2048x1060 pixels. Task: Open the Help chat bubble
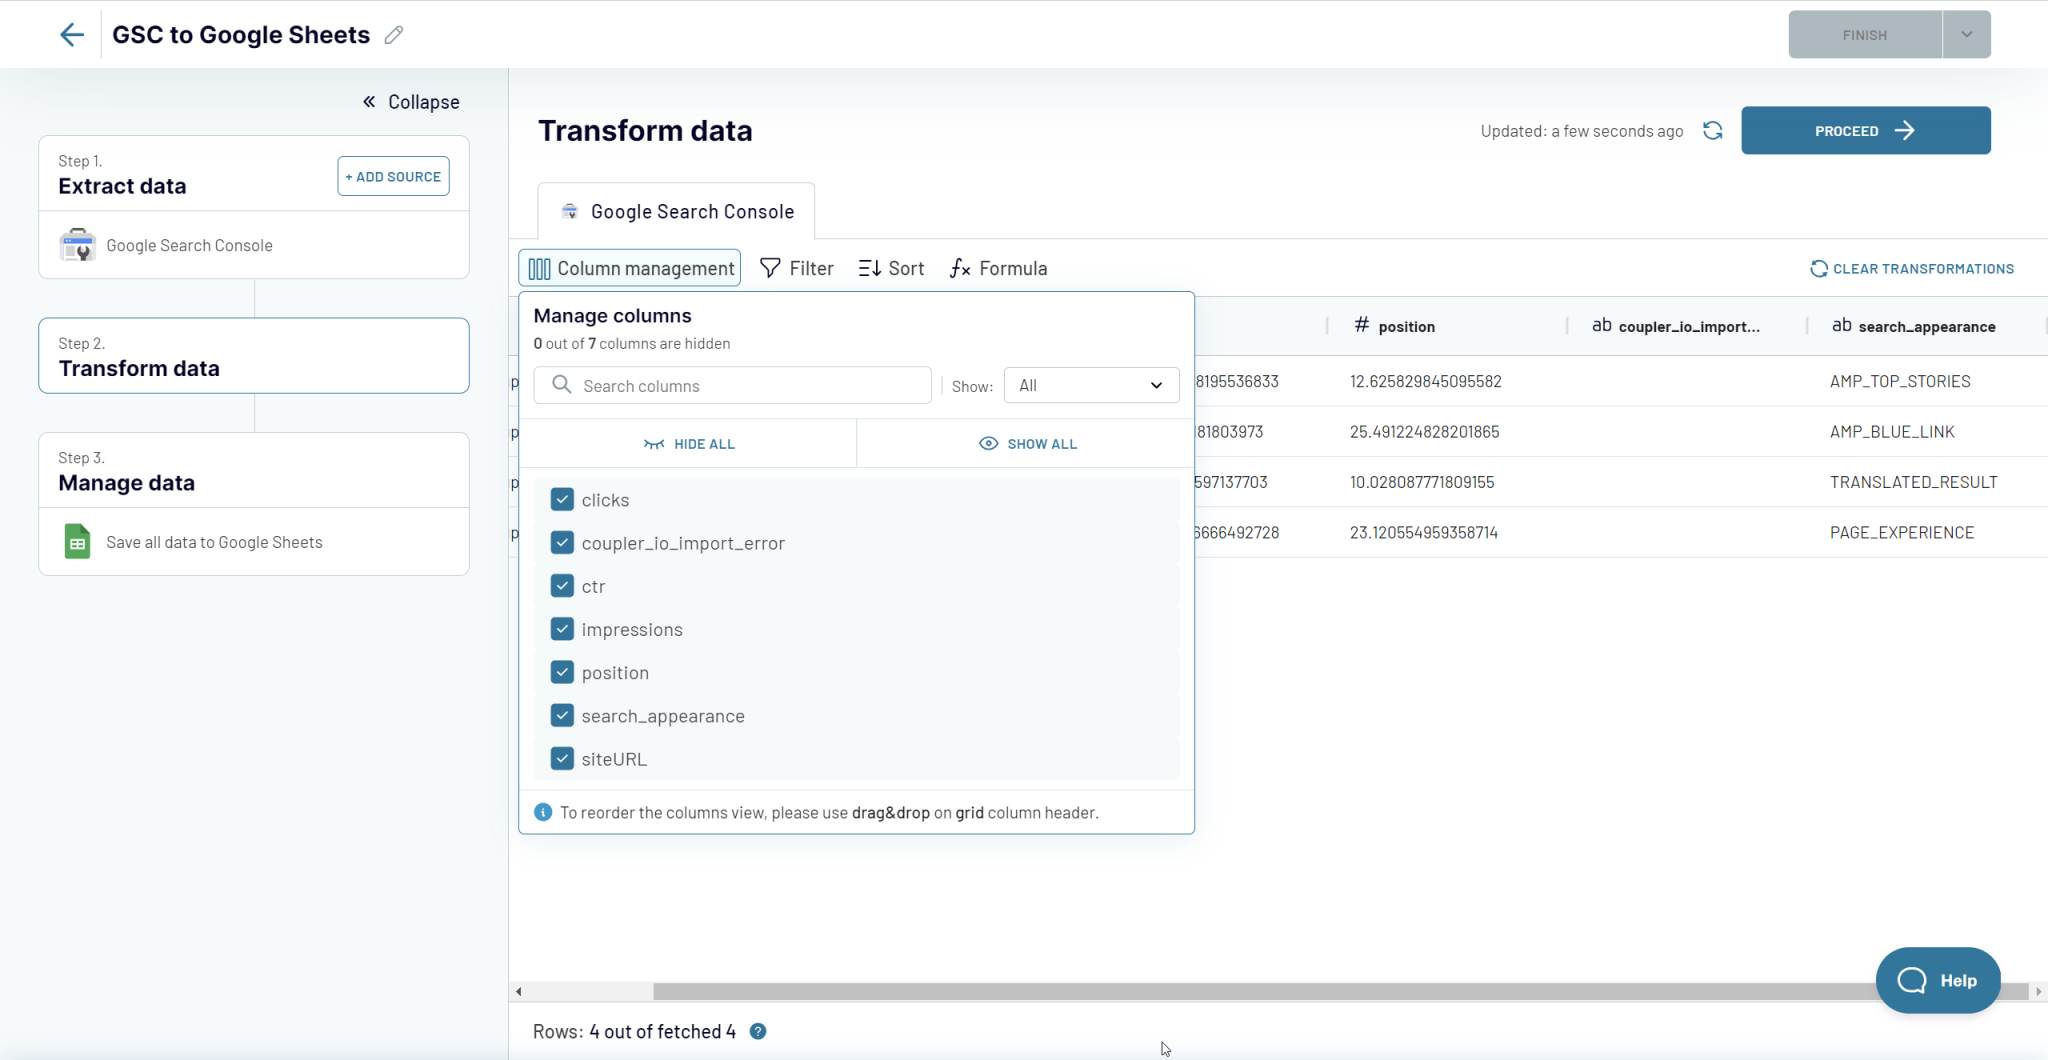pyautogui.click(x=1937, y=981)
